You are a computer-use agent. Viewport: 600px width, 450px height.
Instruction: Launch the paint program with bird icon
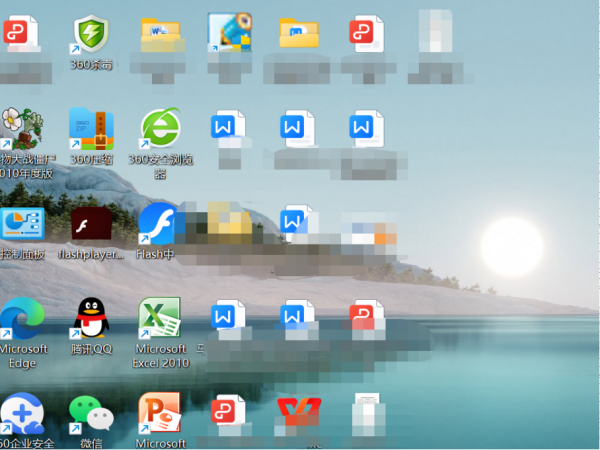coord(230,32)
